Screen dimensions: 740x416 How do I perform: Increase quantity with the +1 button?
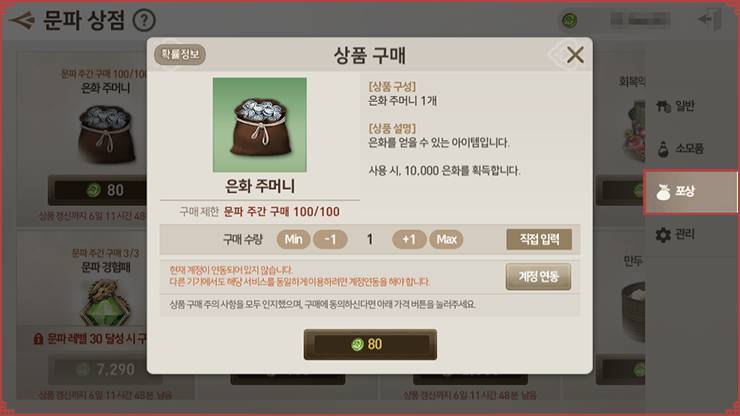(x=409, y=239)
